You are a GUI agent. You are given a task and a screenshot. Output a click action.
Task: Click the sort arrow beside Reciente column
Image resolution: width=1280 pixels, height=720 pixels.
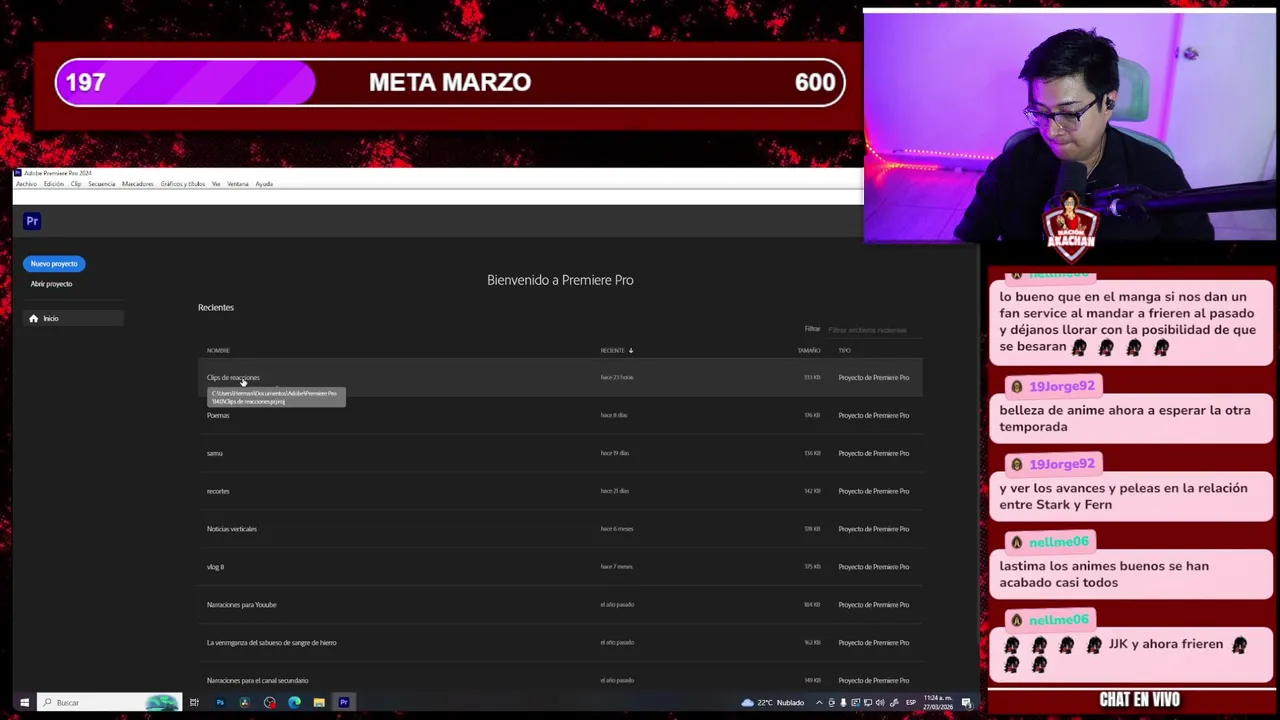pos(630,350)
